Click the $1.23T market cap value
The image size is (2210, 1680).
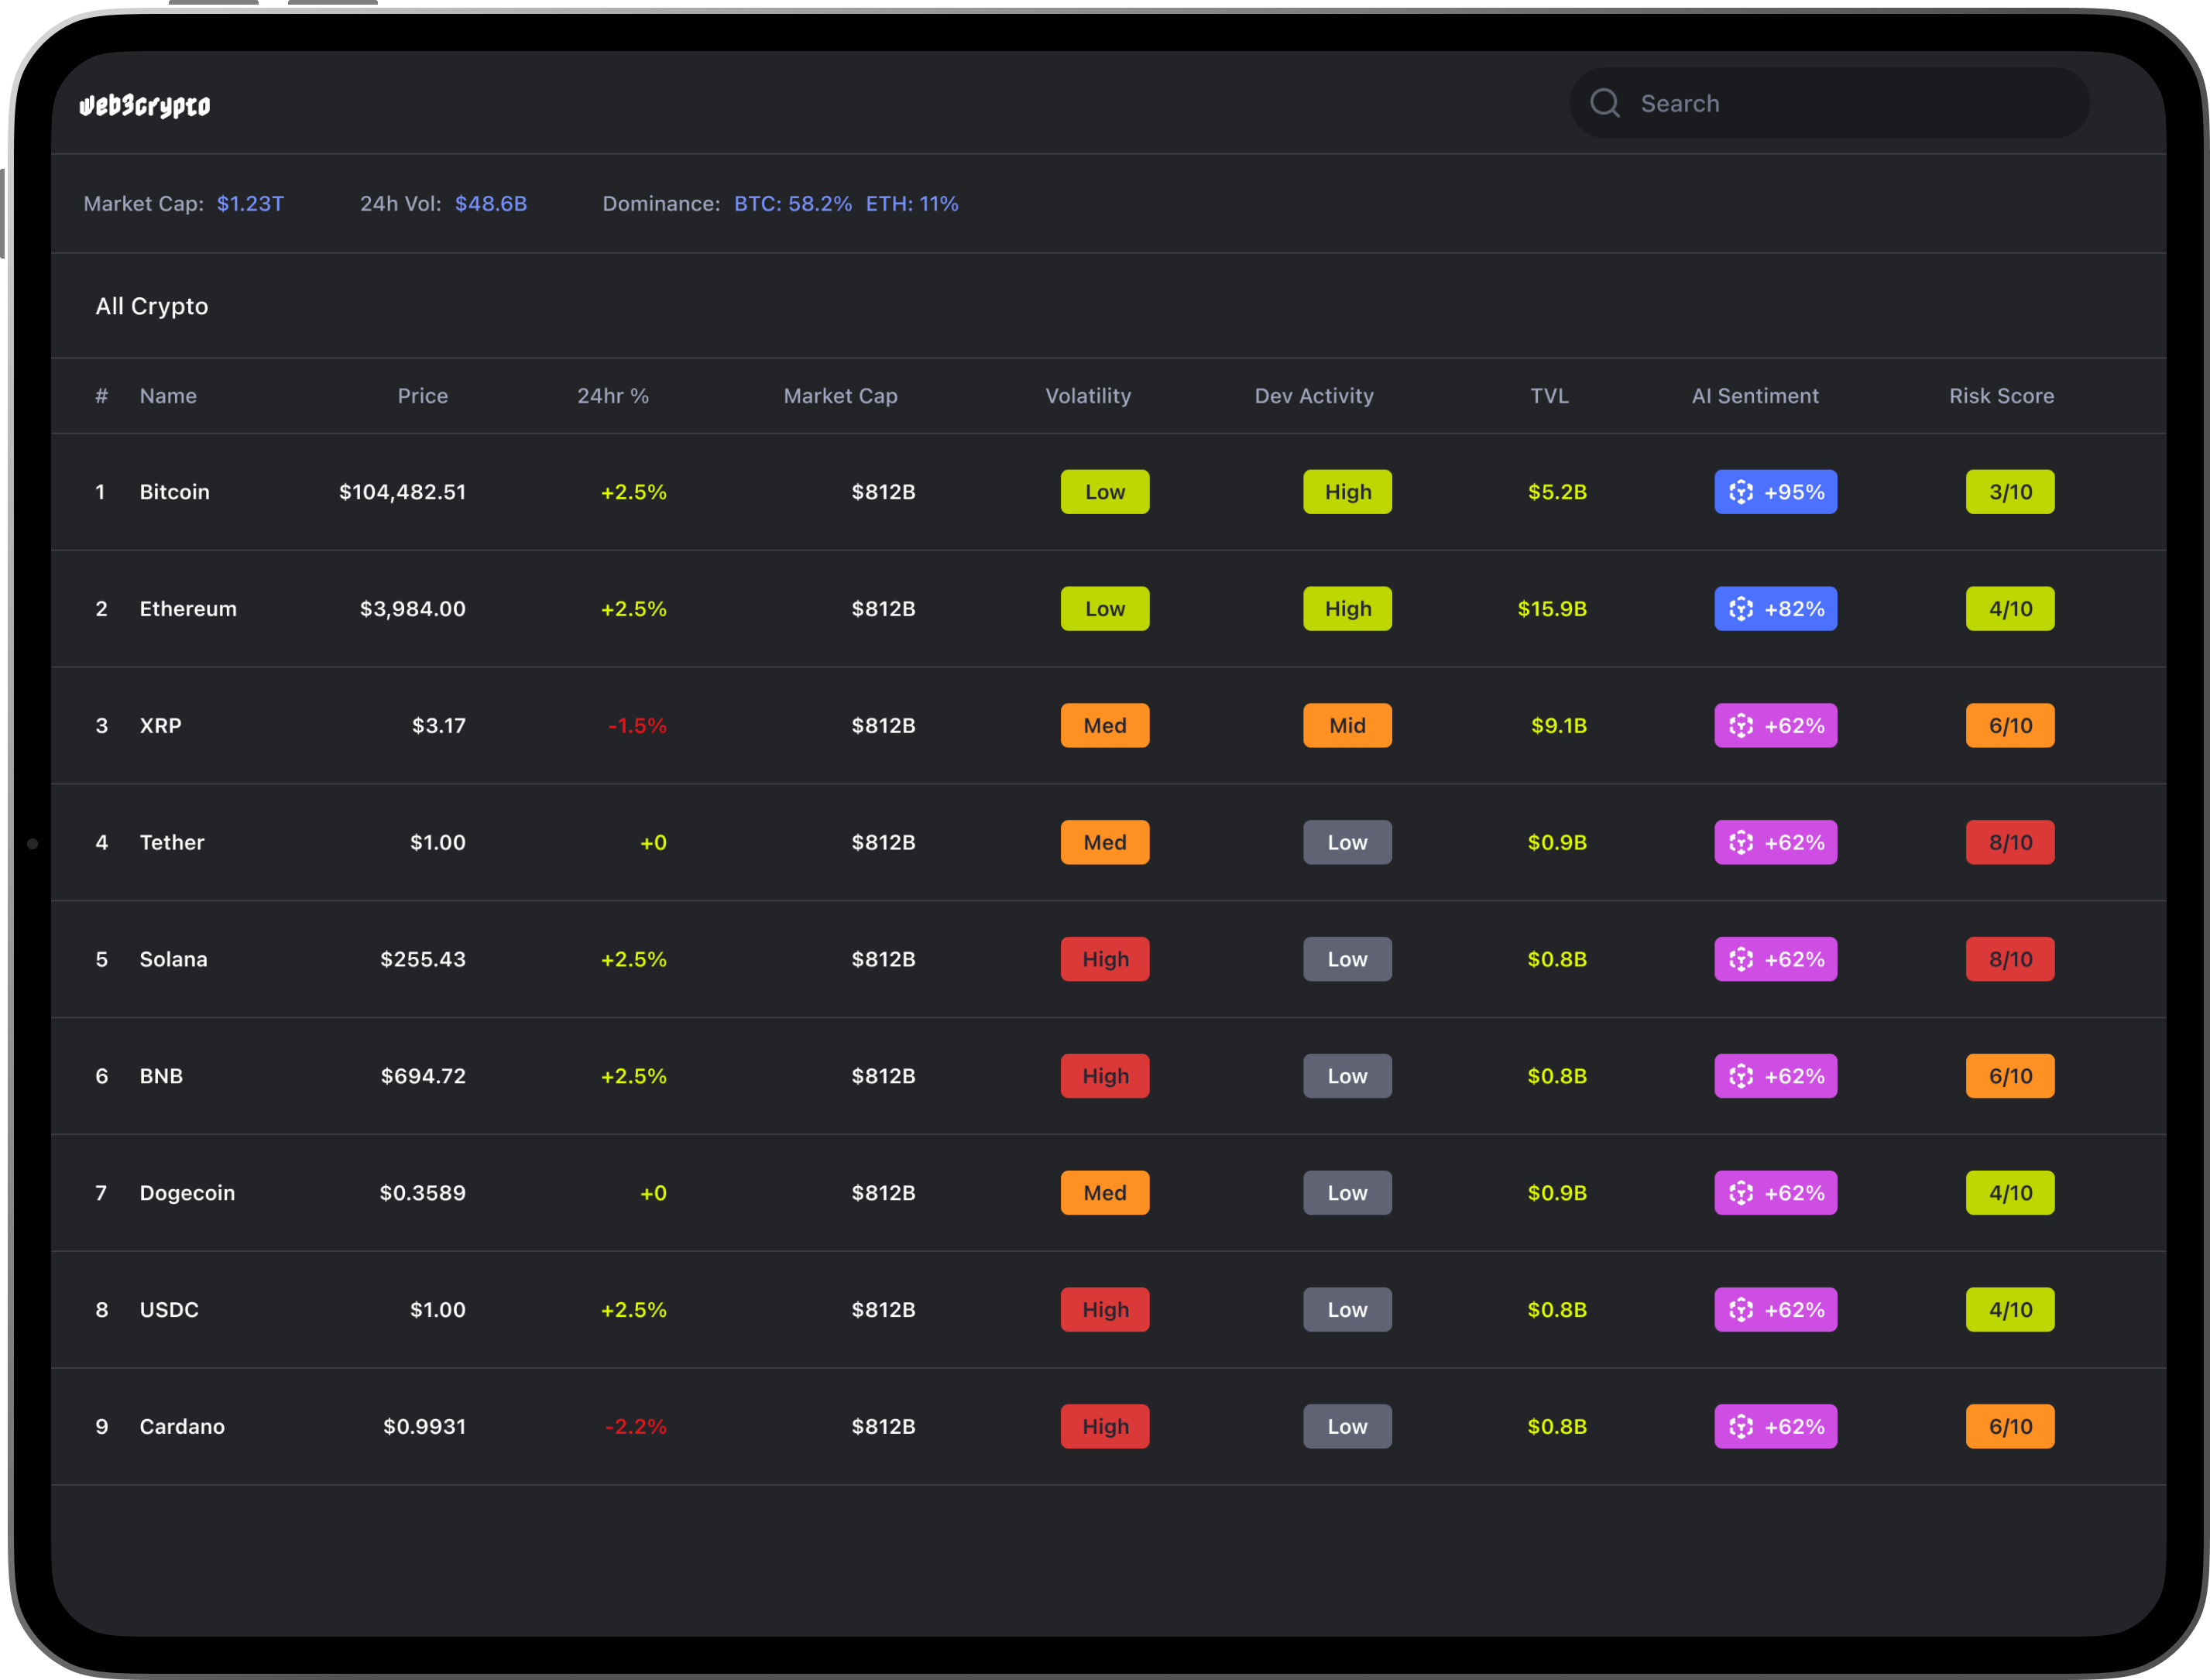(250, 204)
